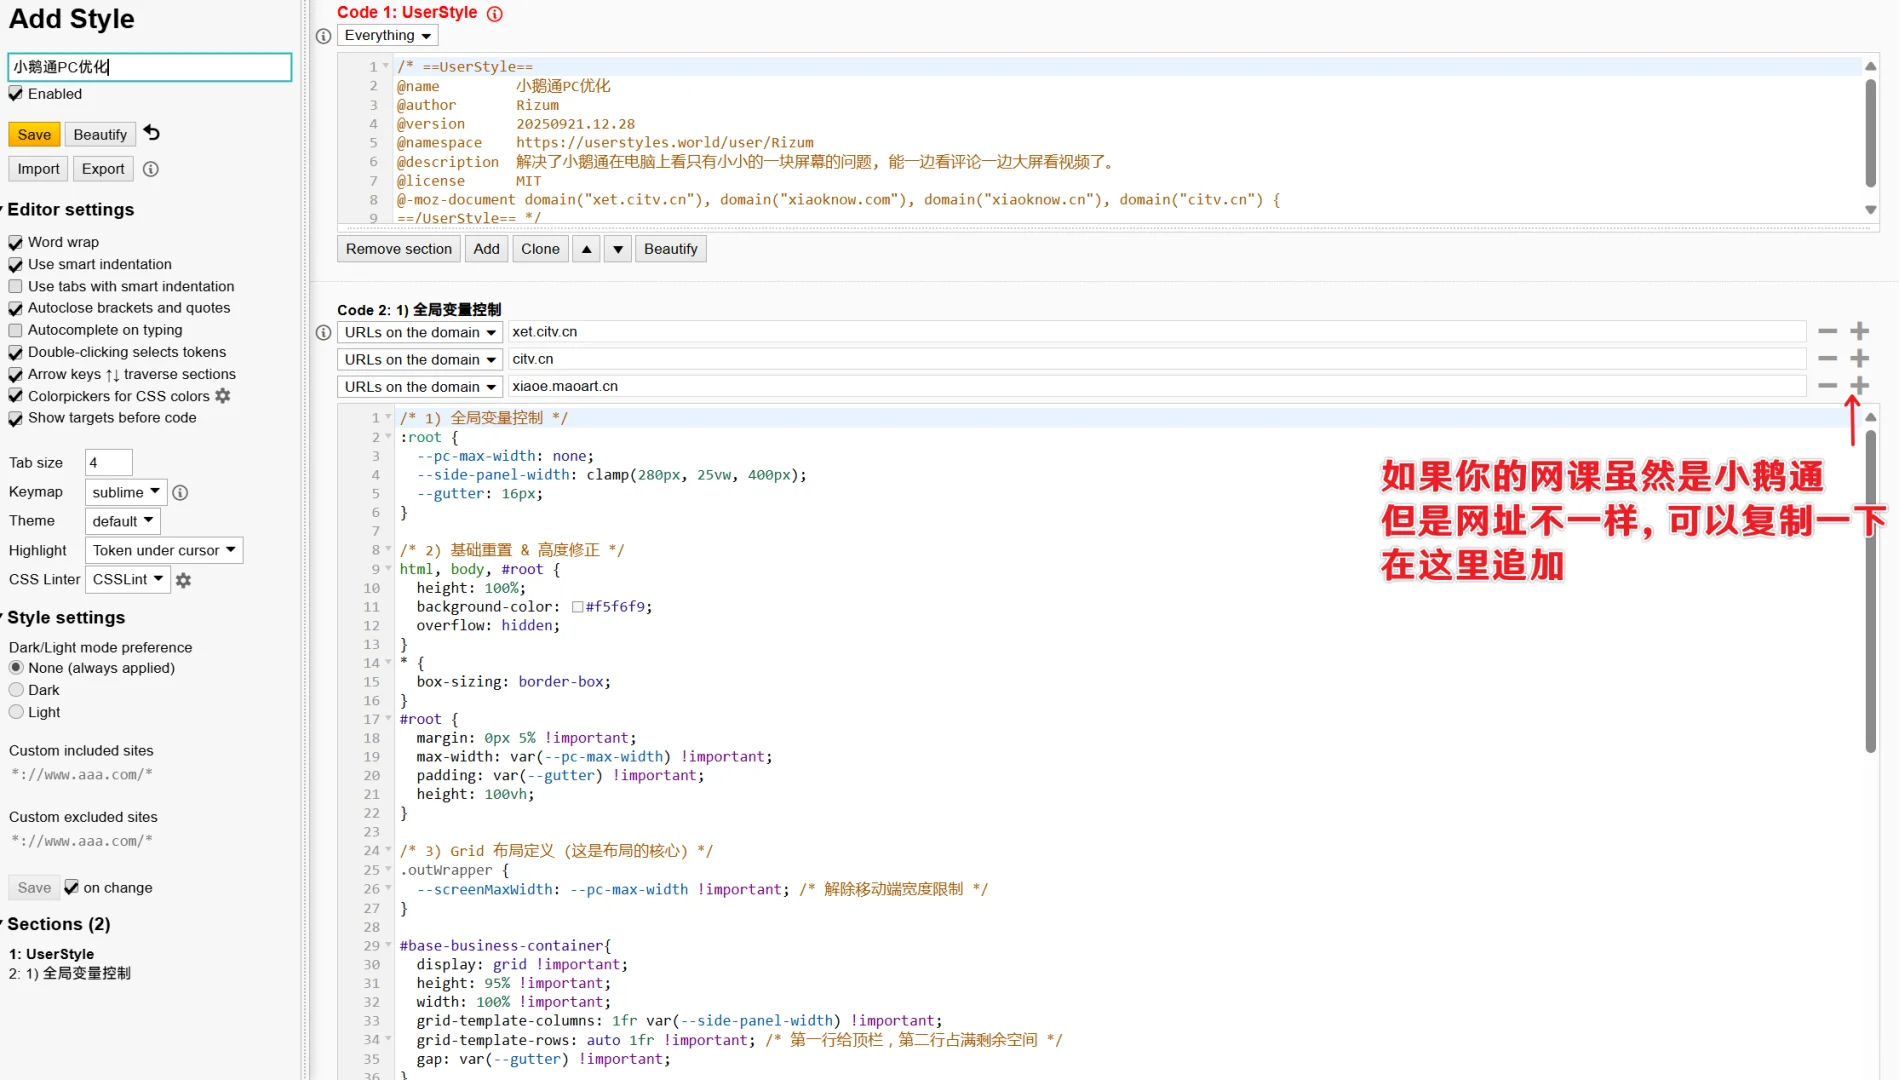Image resolution: width=1899 pixels, height=1080 pixels.
Task: Open target type dropdown for citv.cn
Action: [420, 359]
